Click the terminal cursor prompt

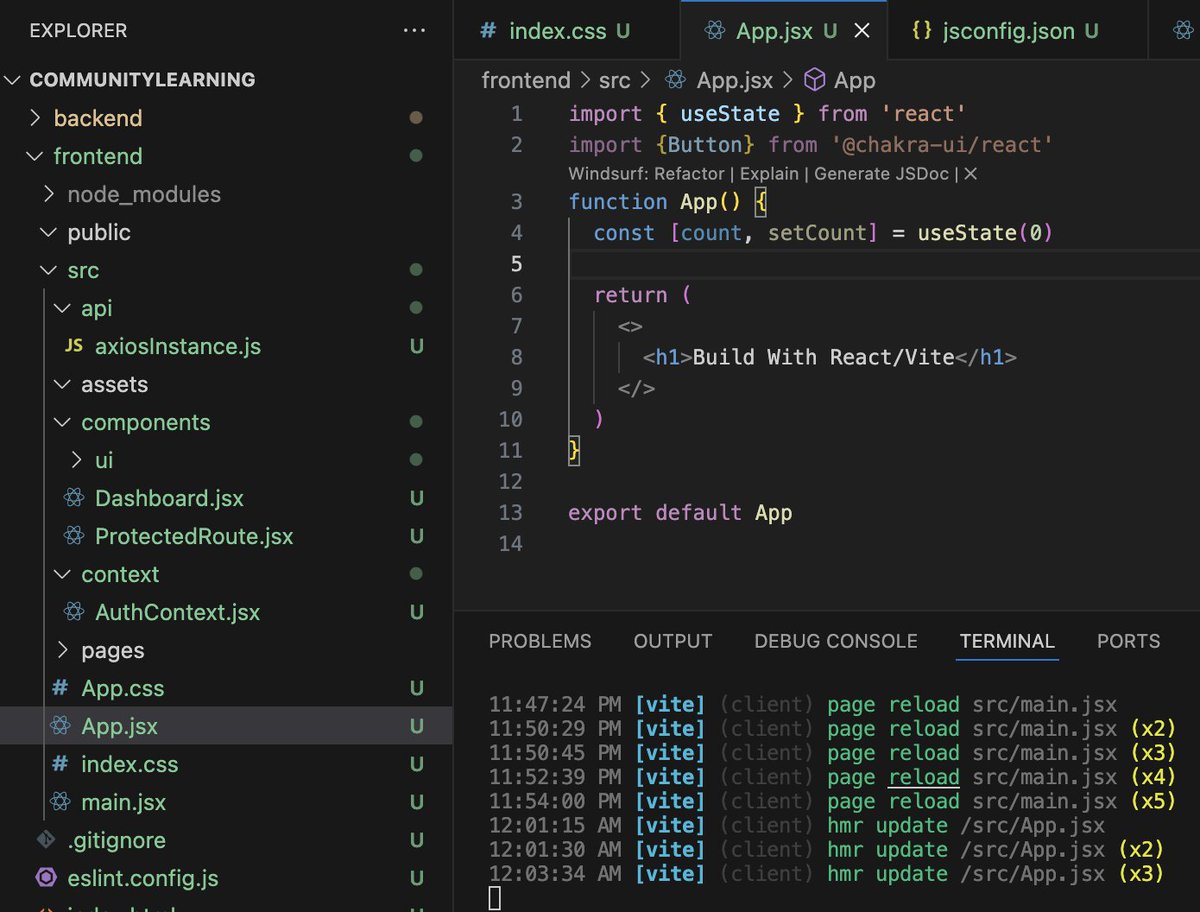pos(494,899)
